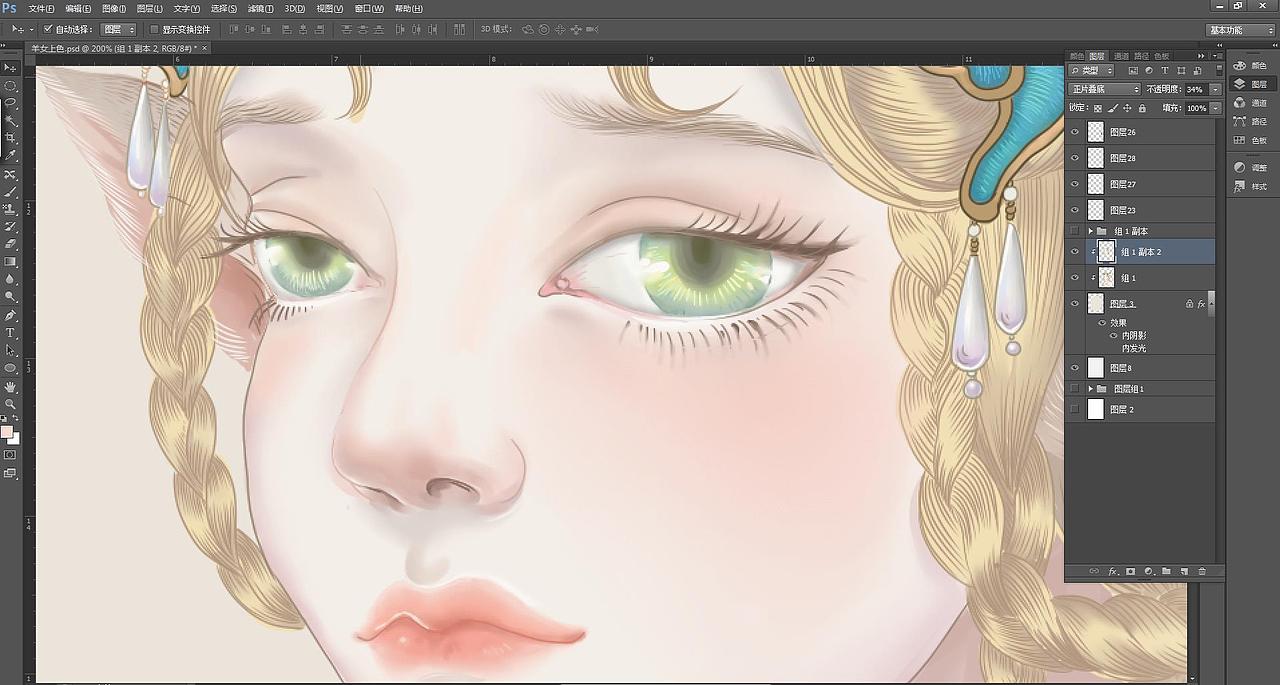The image size is (1280, 685).
Task: Switch to the 路径 tab in layers panel
Action: [1142, 56]
